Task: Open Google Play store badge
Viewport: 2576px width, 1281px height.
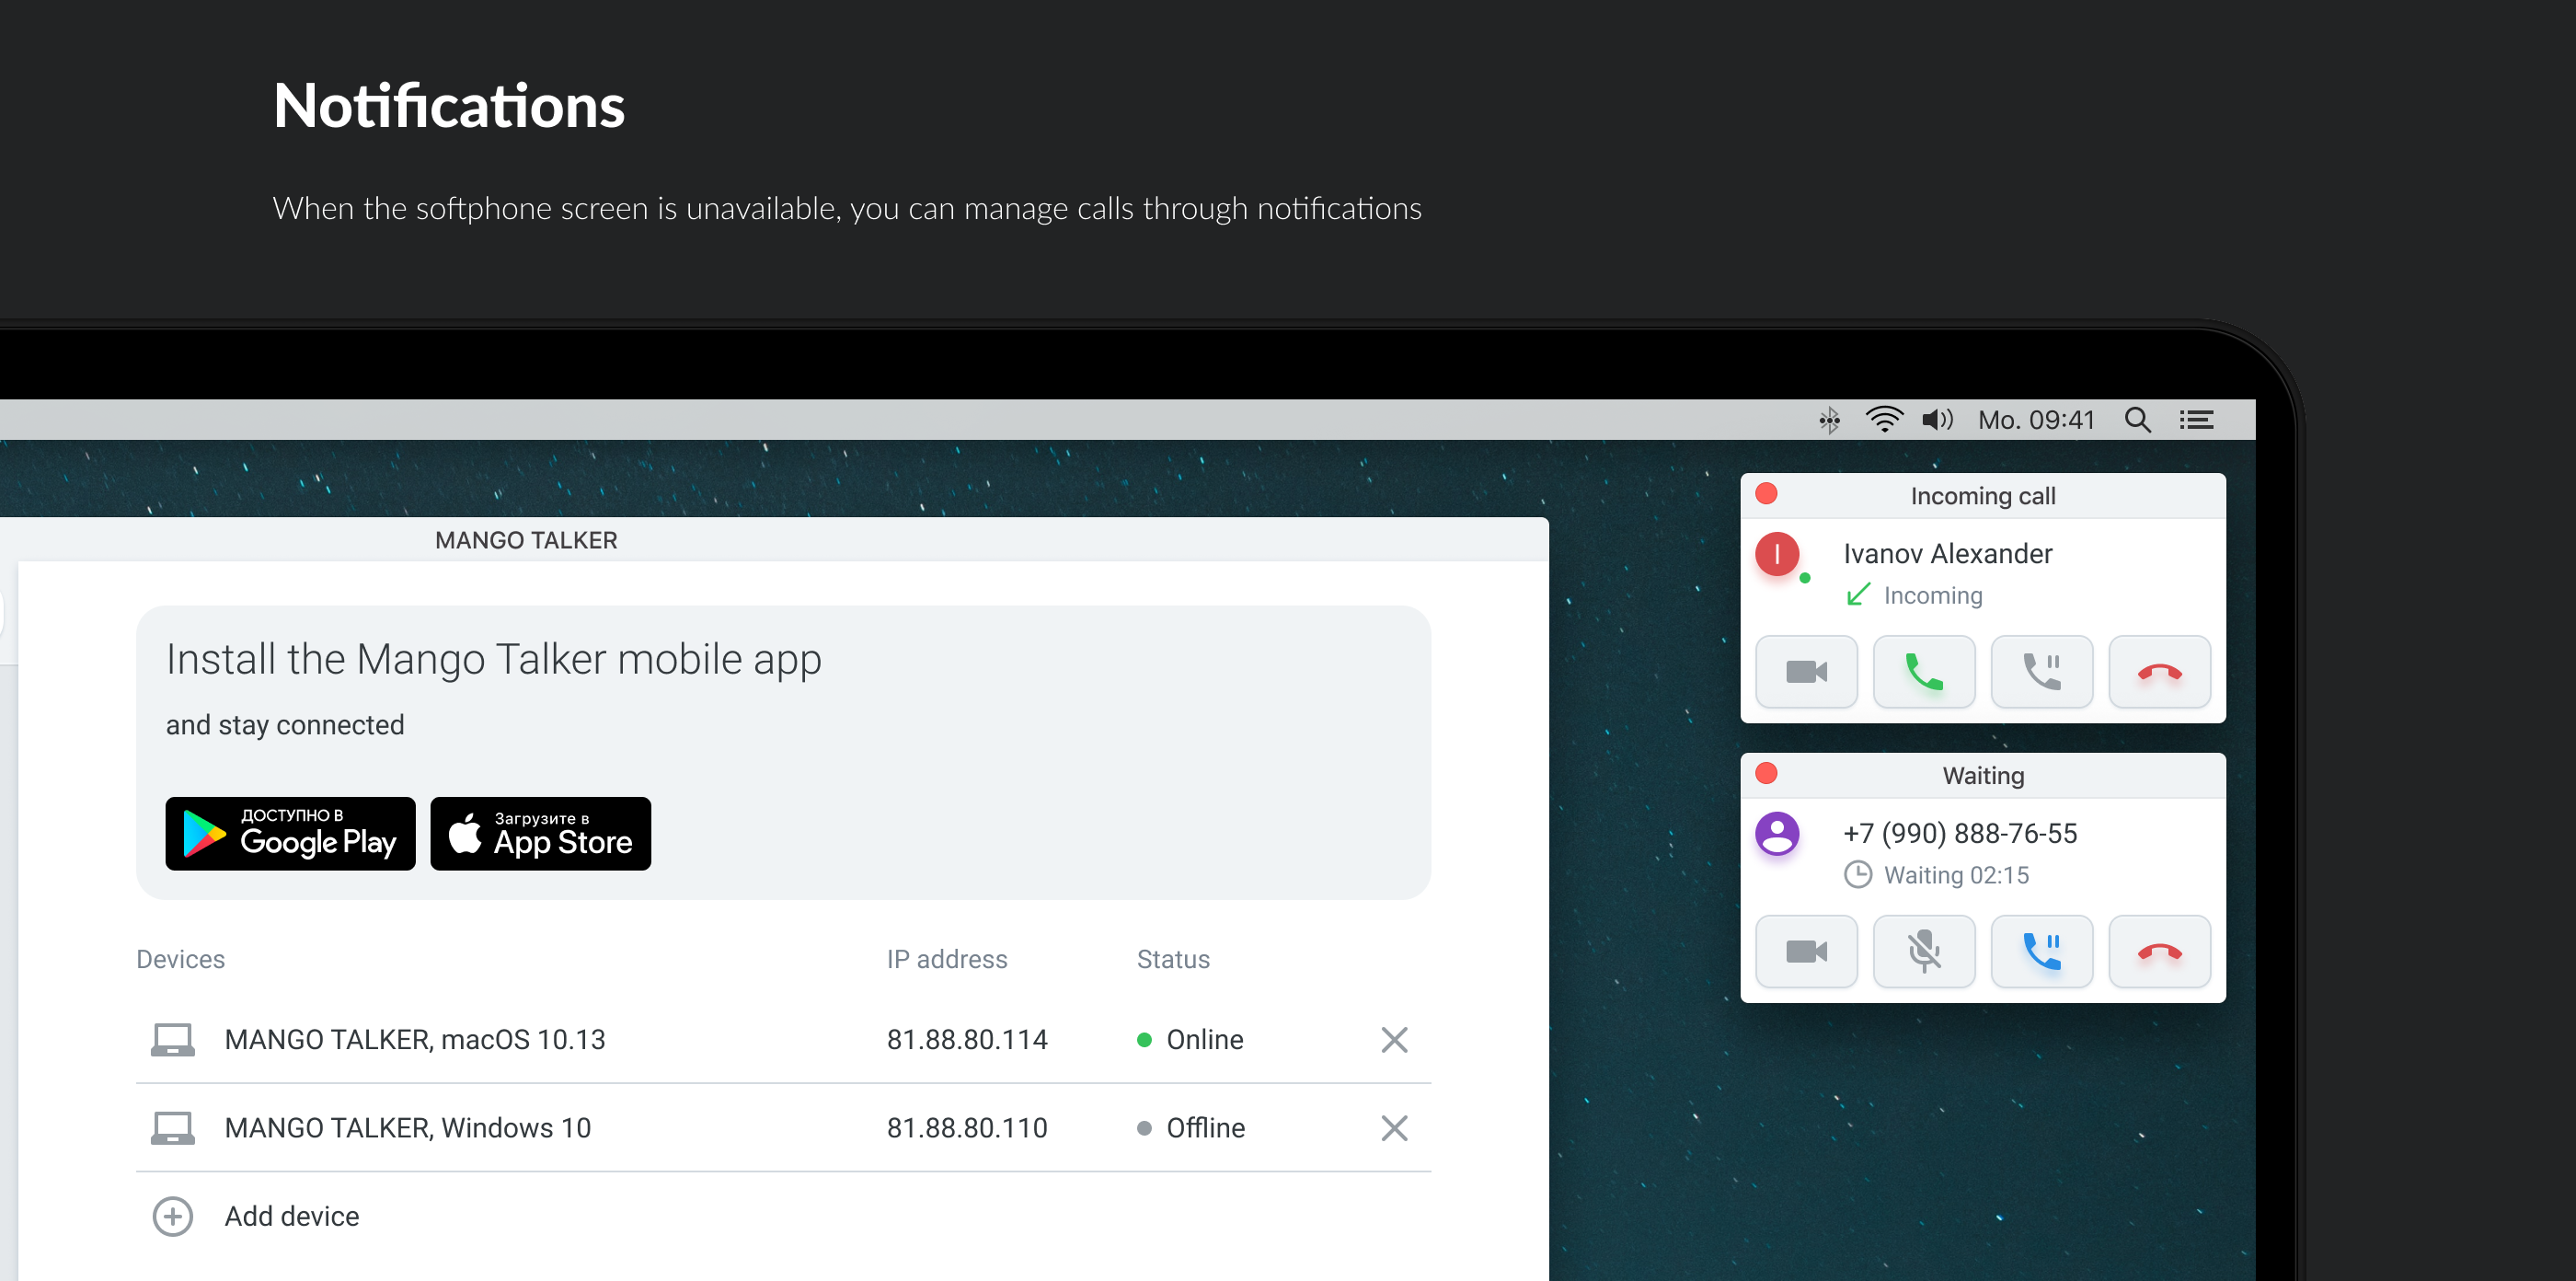Action: tap(291, 834)
